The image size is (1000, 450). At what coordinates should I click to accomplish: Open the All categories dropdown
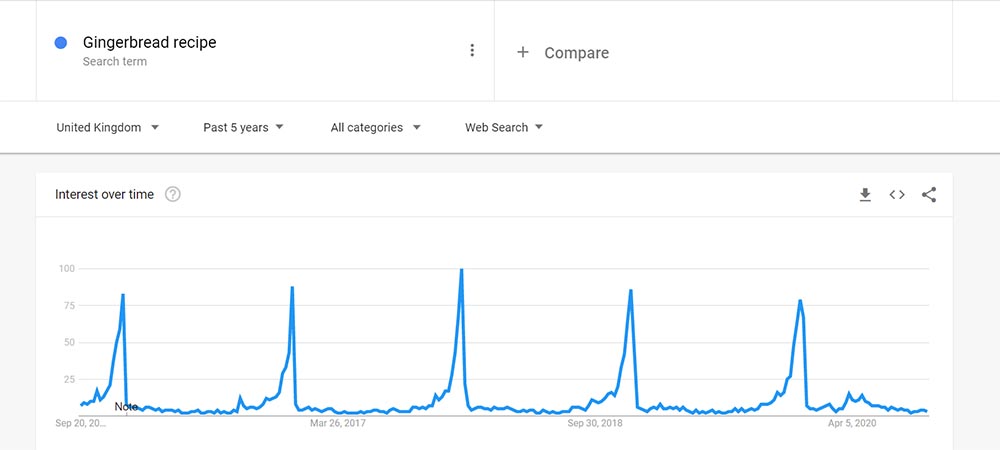375,127
